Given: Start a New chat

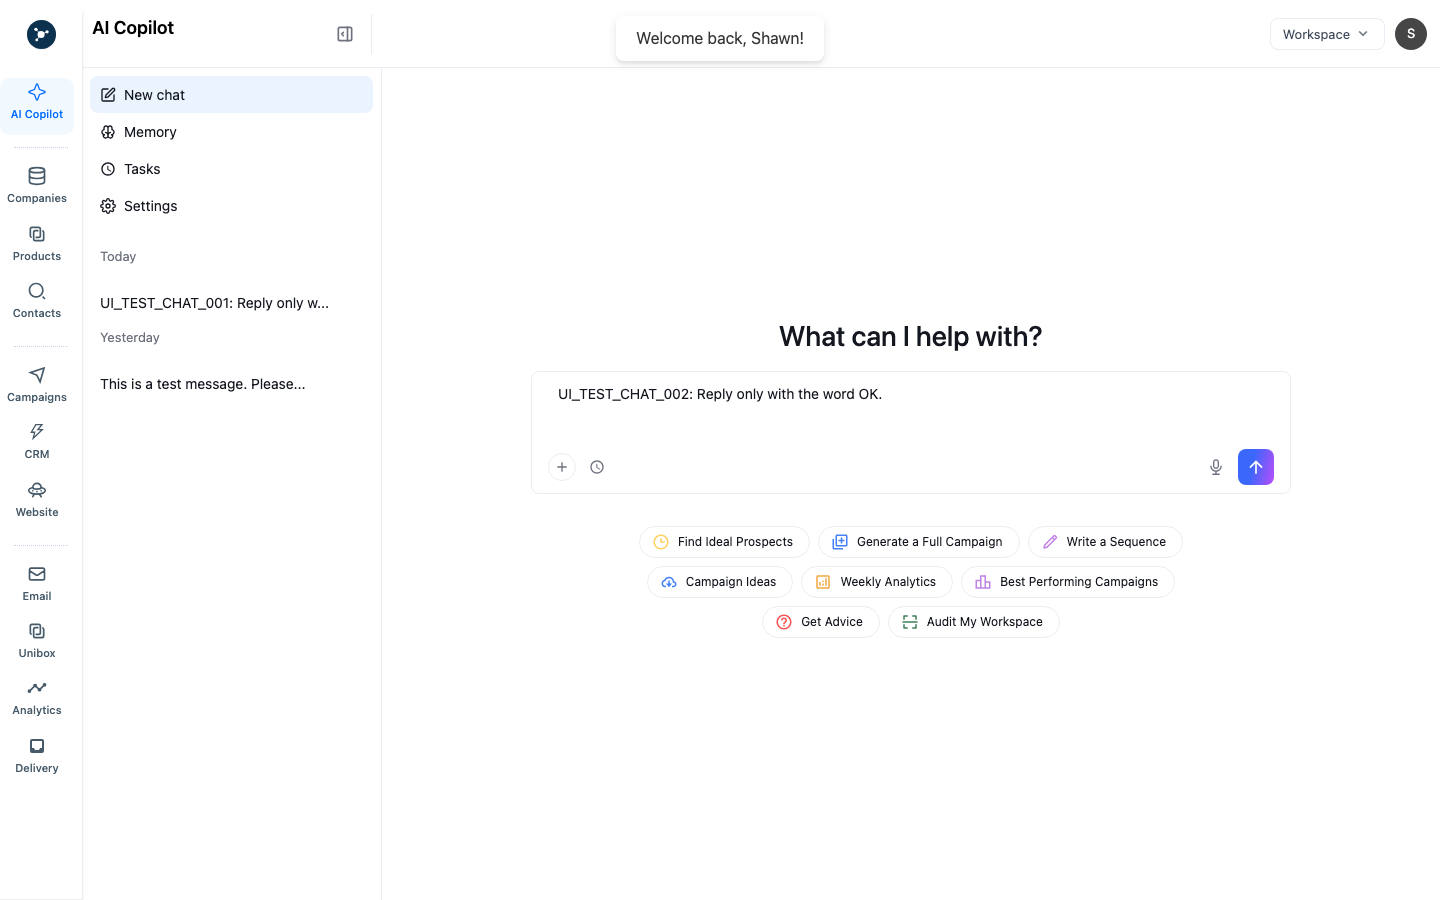Looking at the screenshot, I should (x=231, y=95).
